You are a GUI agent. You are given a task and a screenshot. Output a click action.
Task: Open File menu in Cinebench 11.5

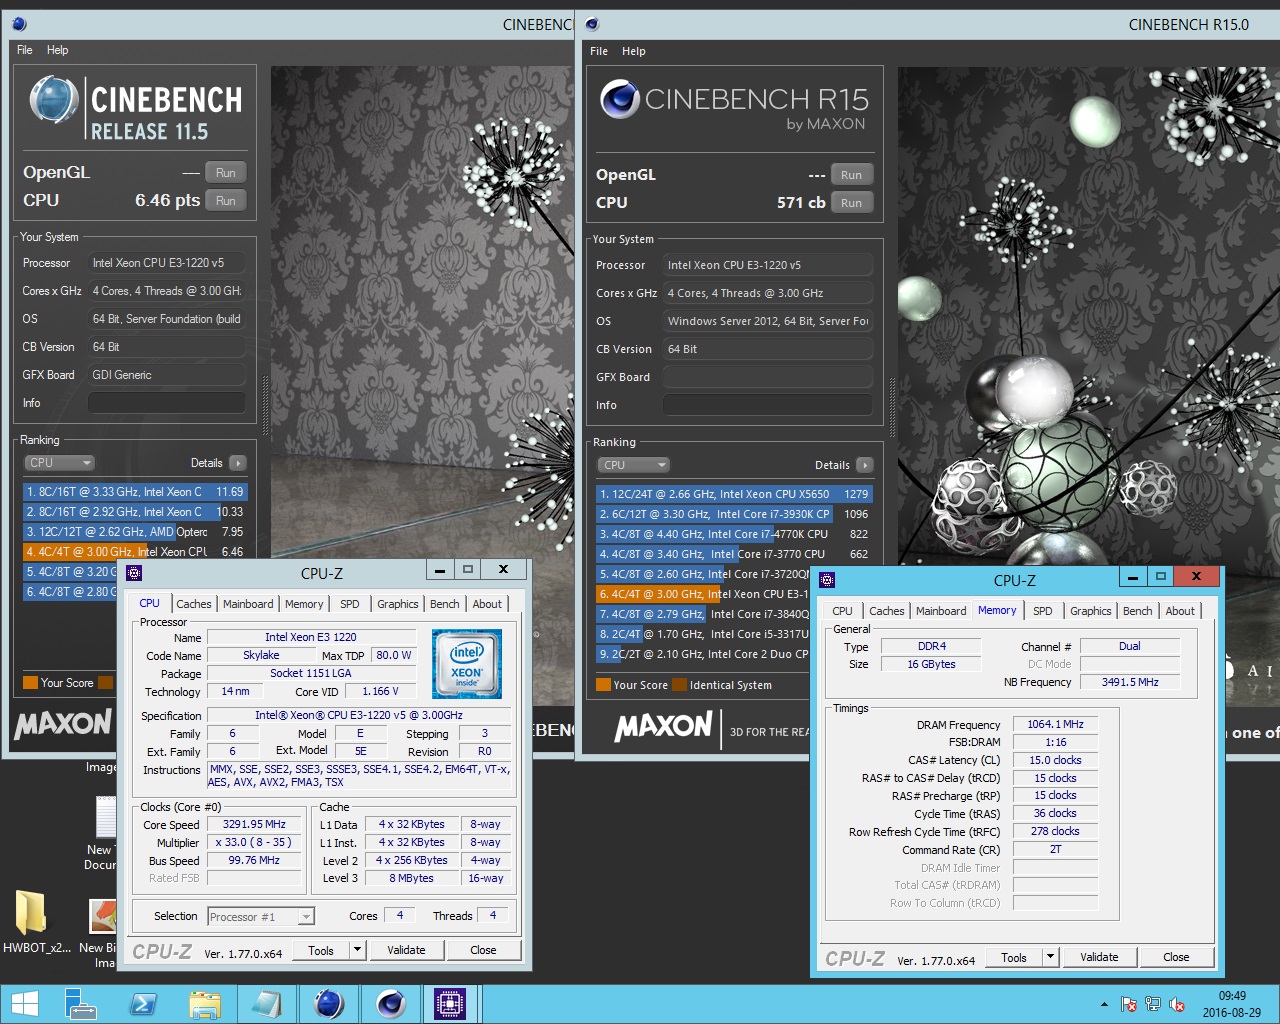pyautogui.click(x=25, y=50)
